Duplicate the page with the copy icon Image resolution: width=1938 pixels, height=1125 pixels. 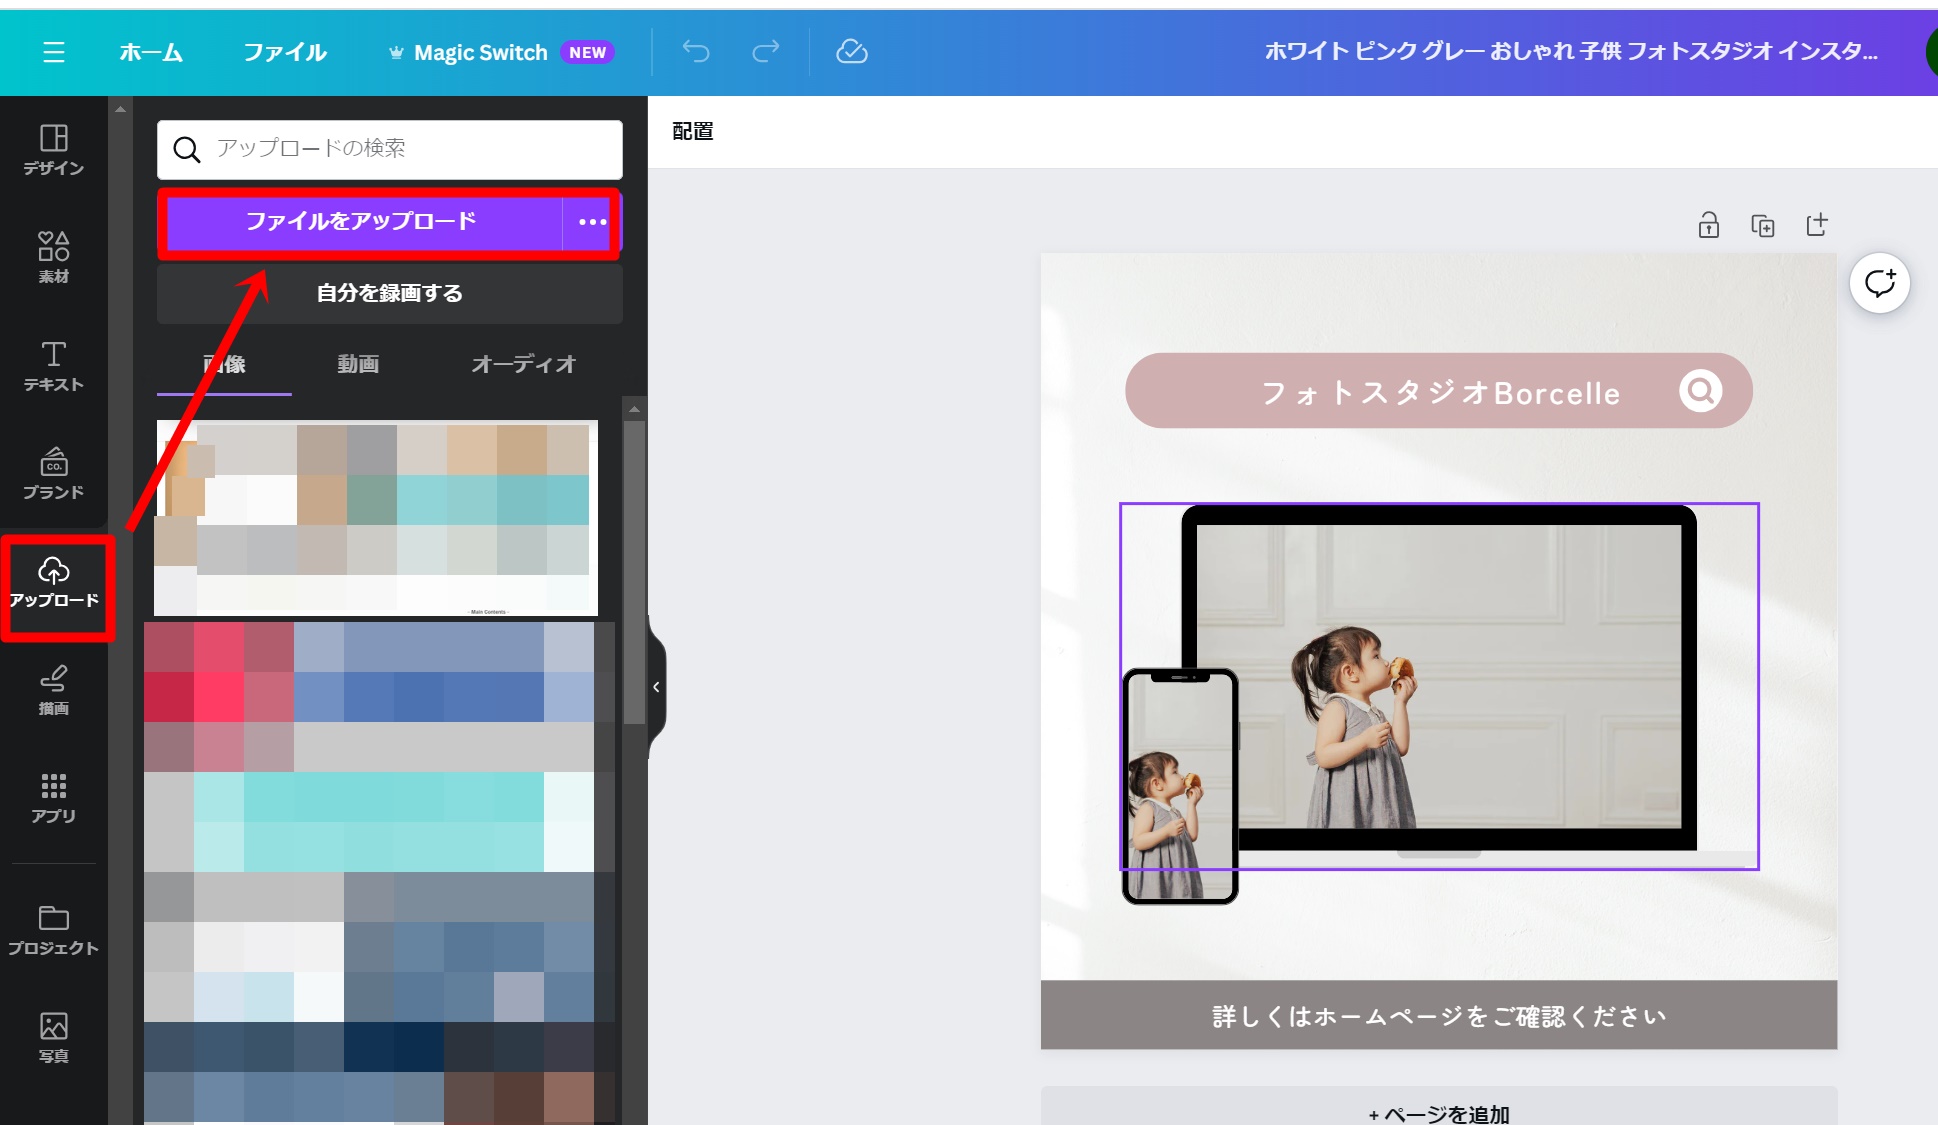pos(1763,225)
